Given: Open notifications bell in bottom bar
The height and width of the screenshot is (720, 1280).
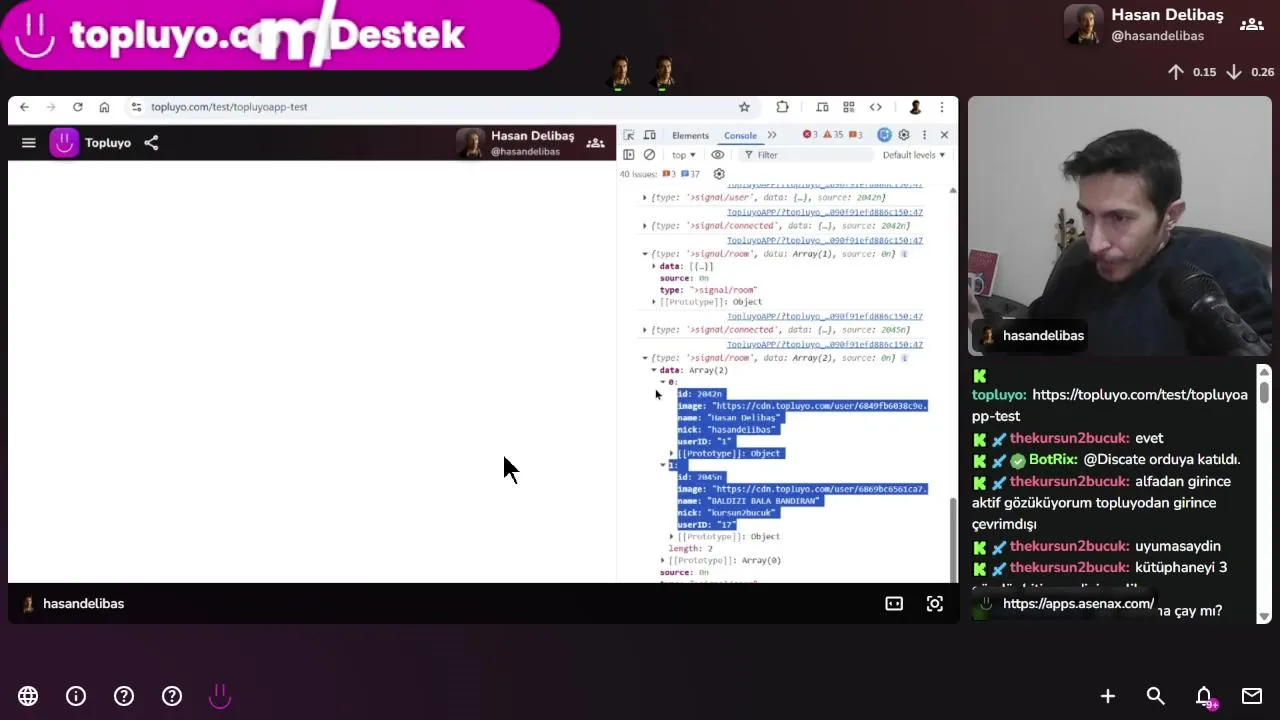Looking at the screenshot, I should pyautogui.click(x=1205, y=697).
